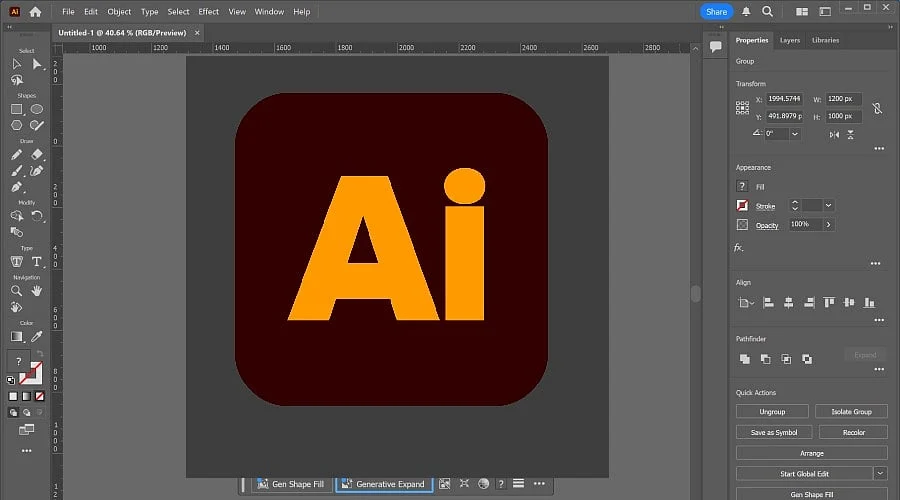This screenshot has width=900, height=500.
Task: Click the Share button
Action: tap(716, 11)
